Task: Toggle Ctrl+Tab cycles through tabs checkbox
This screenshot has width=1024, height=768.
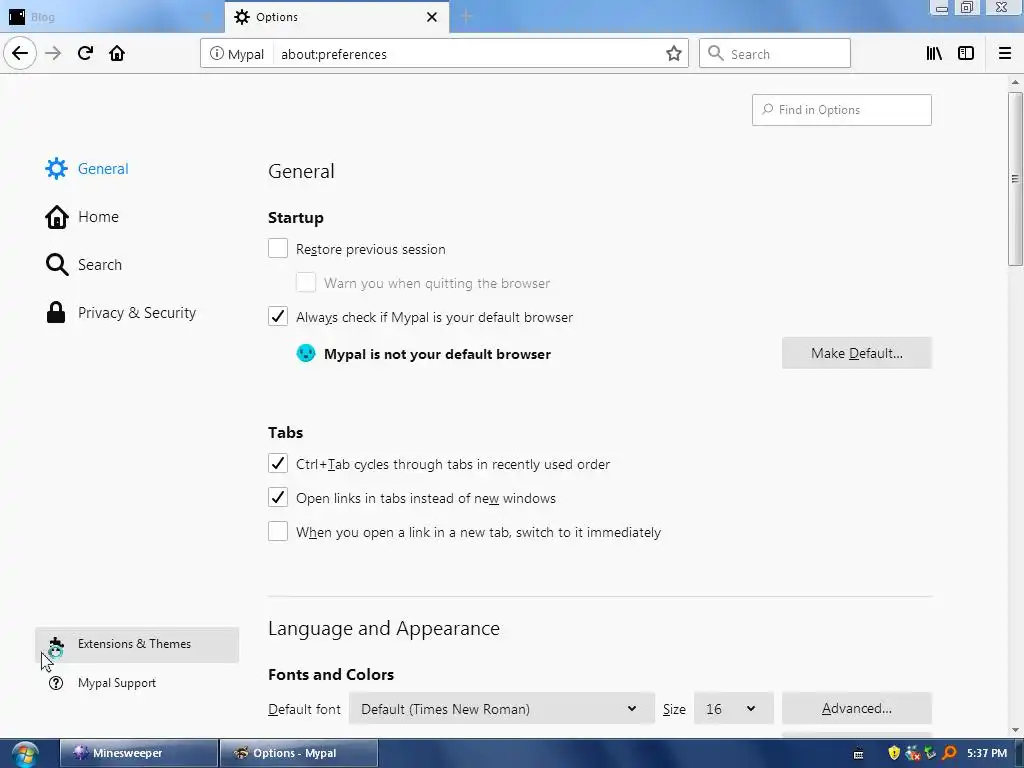Action: point(278,463)
